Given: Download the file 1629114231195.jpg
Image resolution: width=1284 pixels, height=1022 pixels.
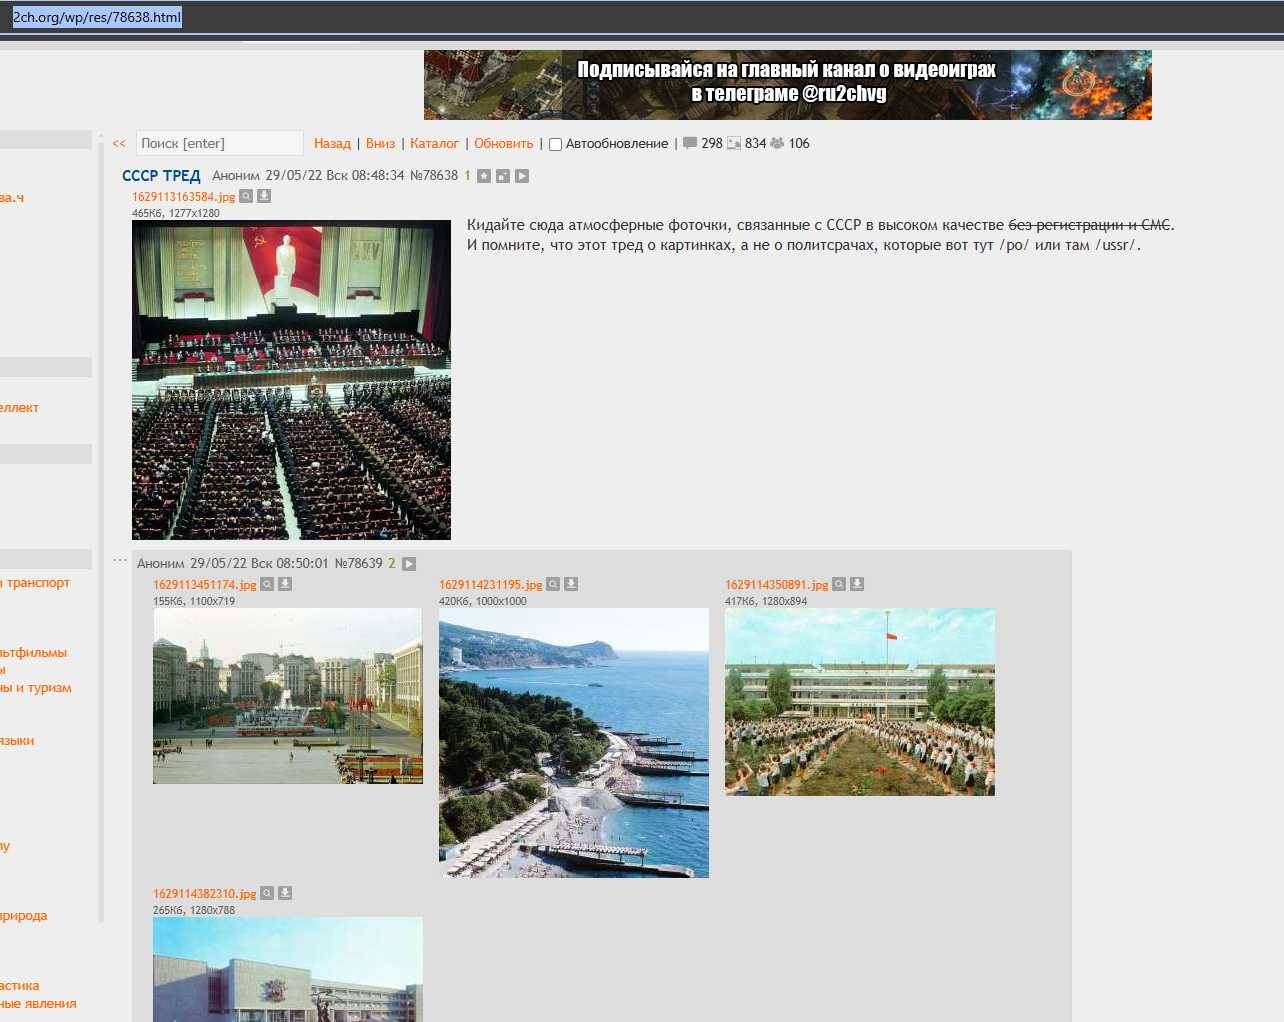Looking at the screenshot, I should tap(571, 584).
